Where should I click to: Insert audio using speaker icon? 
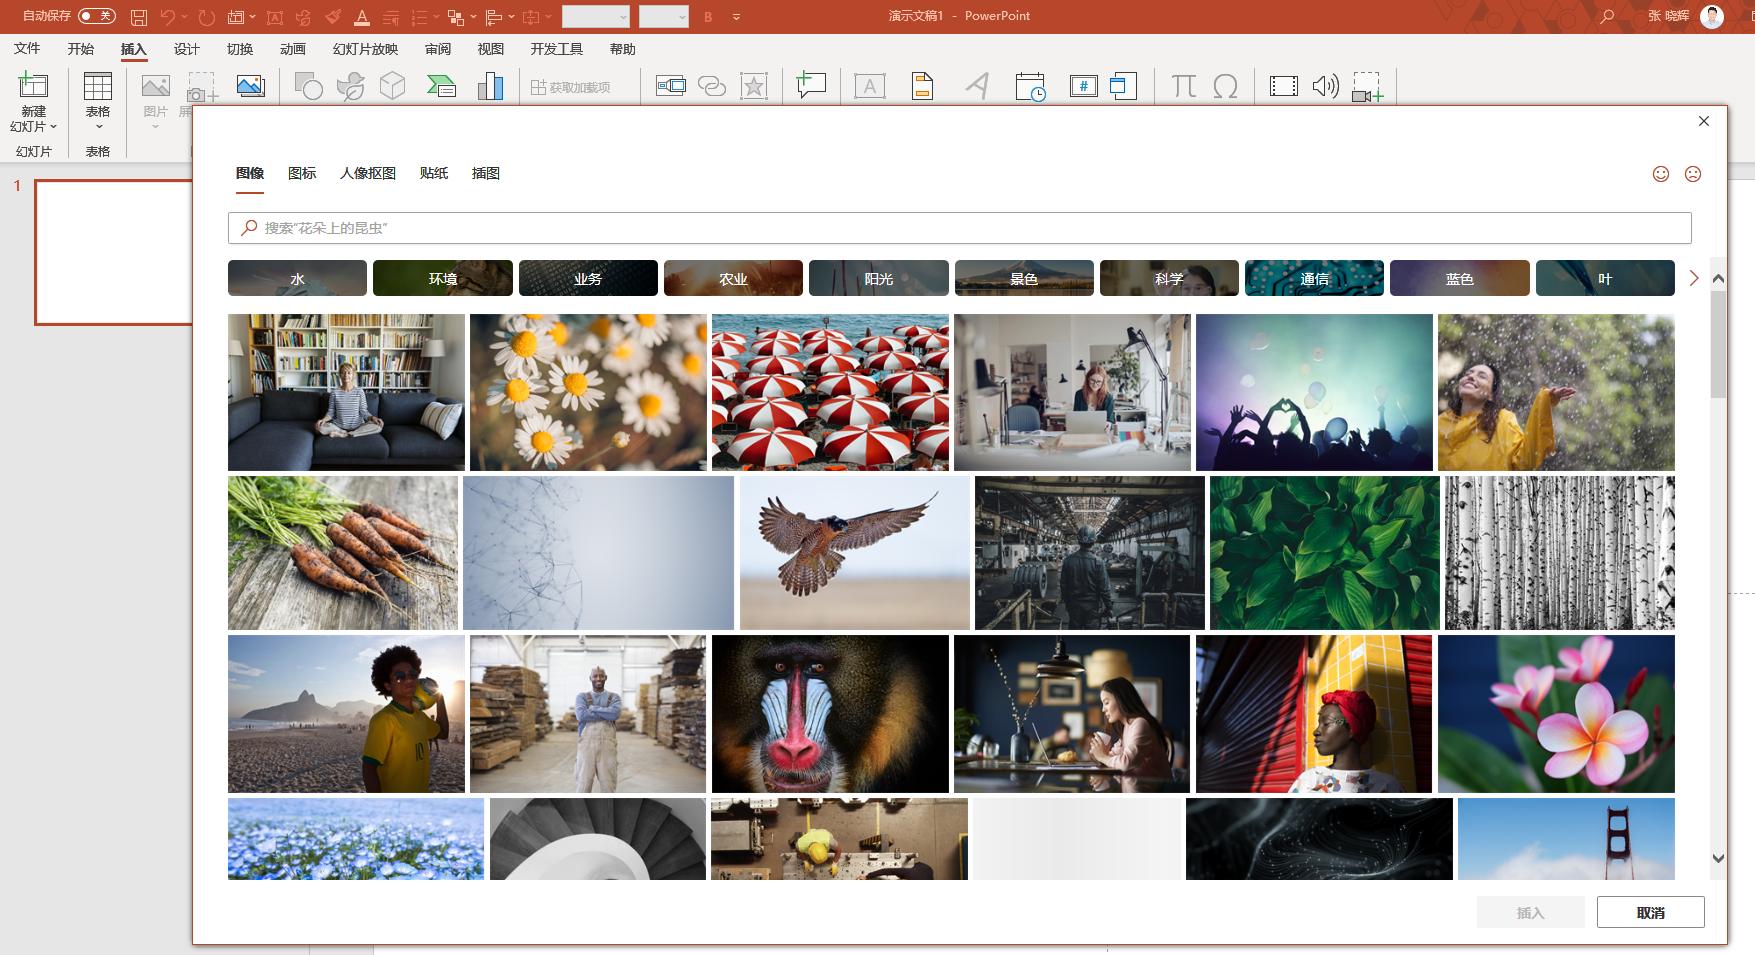(1325, 87)
